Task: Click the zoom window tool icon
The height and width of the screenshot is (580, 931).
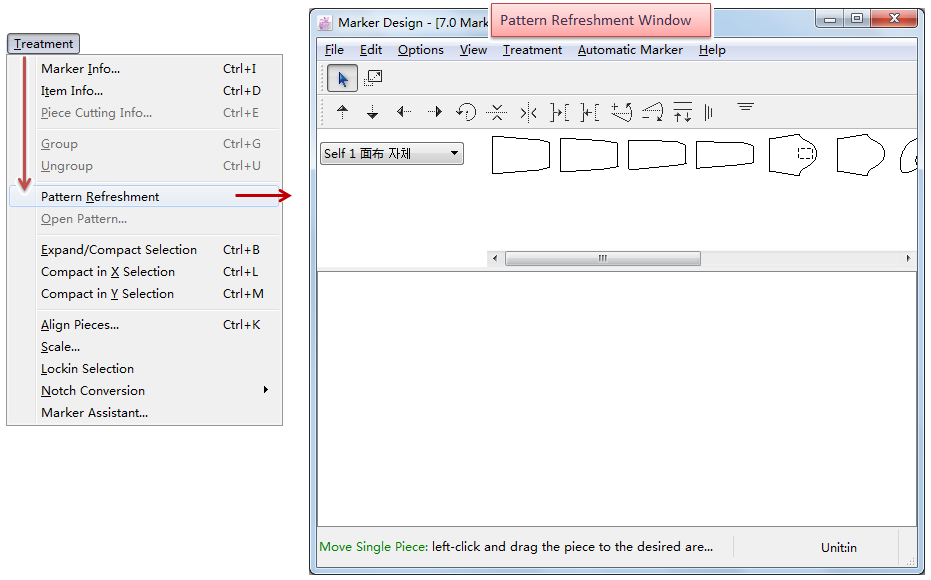Action: (373, 78)
